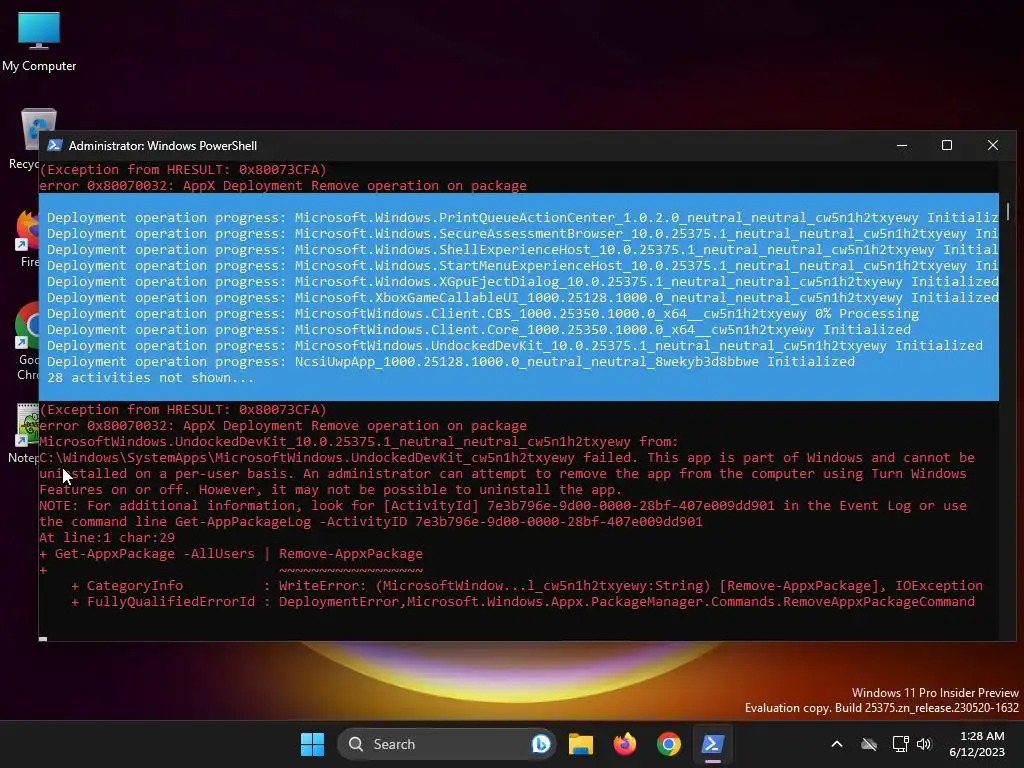This screenshot has height=768, width=1024.
Task: Click the 'NcsiUwpApp_1000.25128.1000.0' progress line
Action: 451,362
